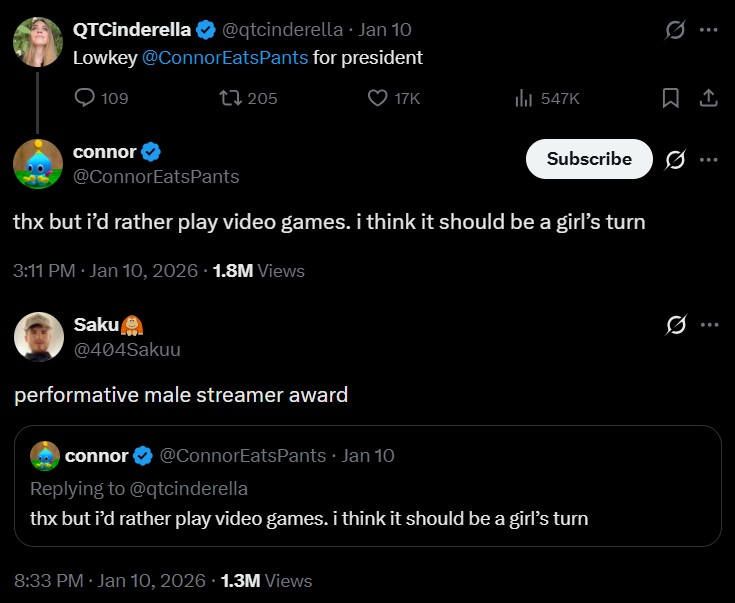This screenshot has width=735, height=603.
Task: Open view analytics showing 547K
Action: (x=524, y=98)
